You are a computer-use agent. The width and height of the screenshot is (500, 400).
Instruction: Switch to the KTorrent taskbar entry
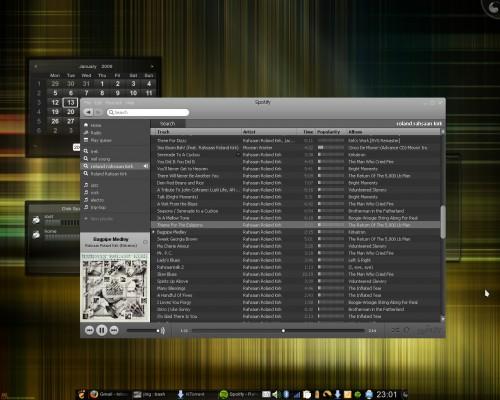192,394
